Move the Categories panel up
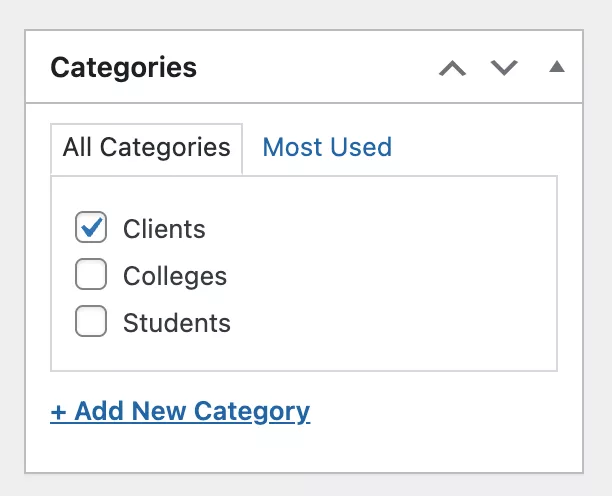Viewport: 612px width, 496px height. [x=452, y=68]
